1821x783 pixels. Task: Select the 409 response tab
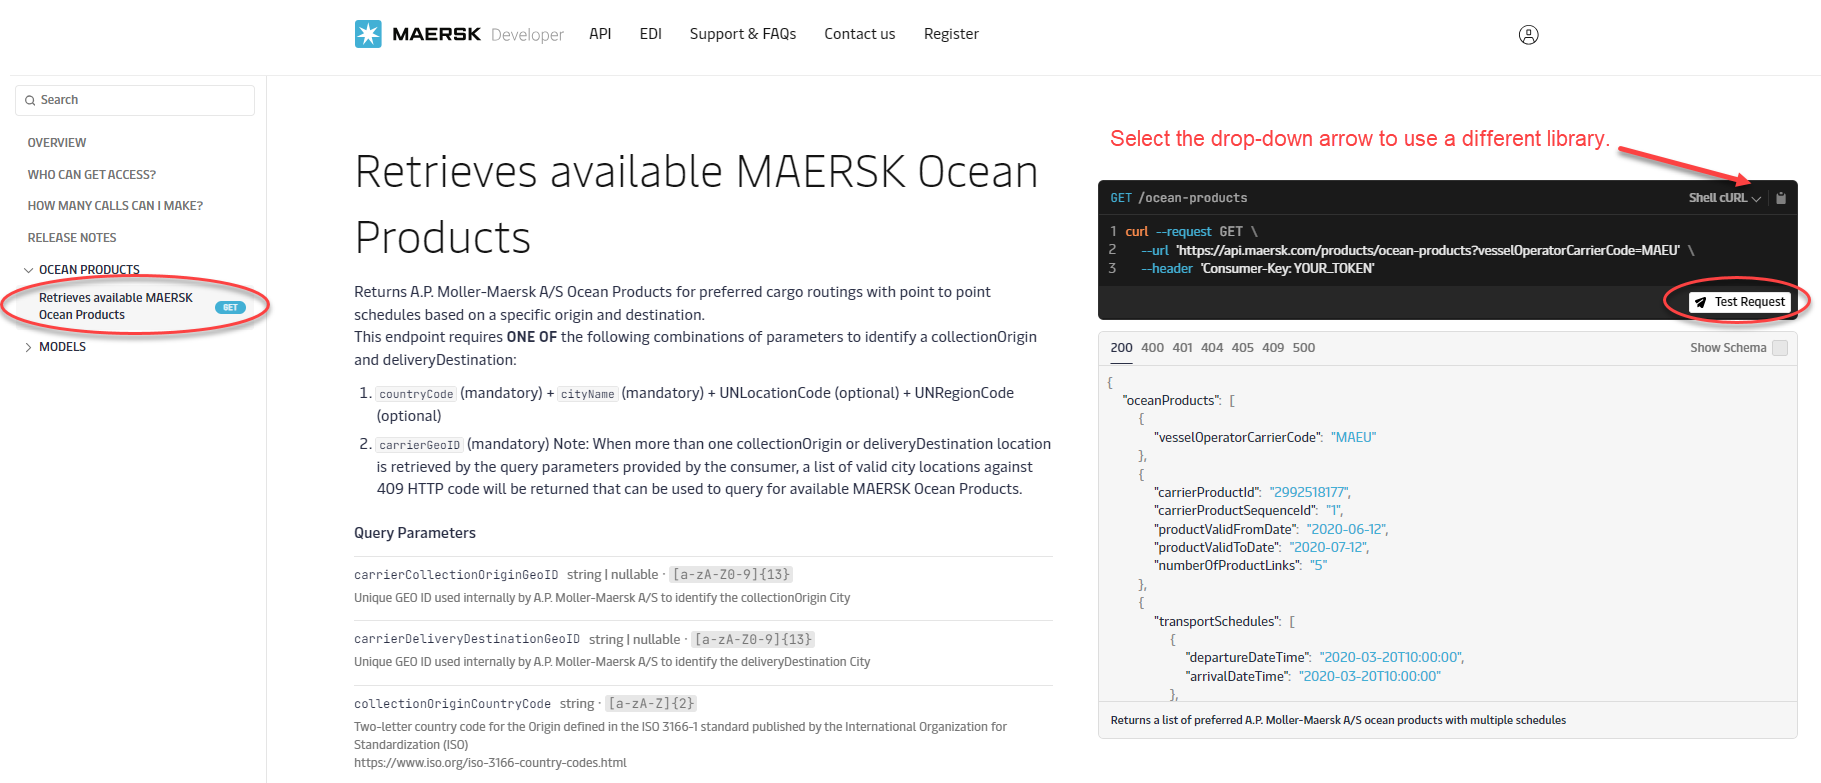pos(1273,348)
